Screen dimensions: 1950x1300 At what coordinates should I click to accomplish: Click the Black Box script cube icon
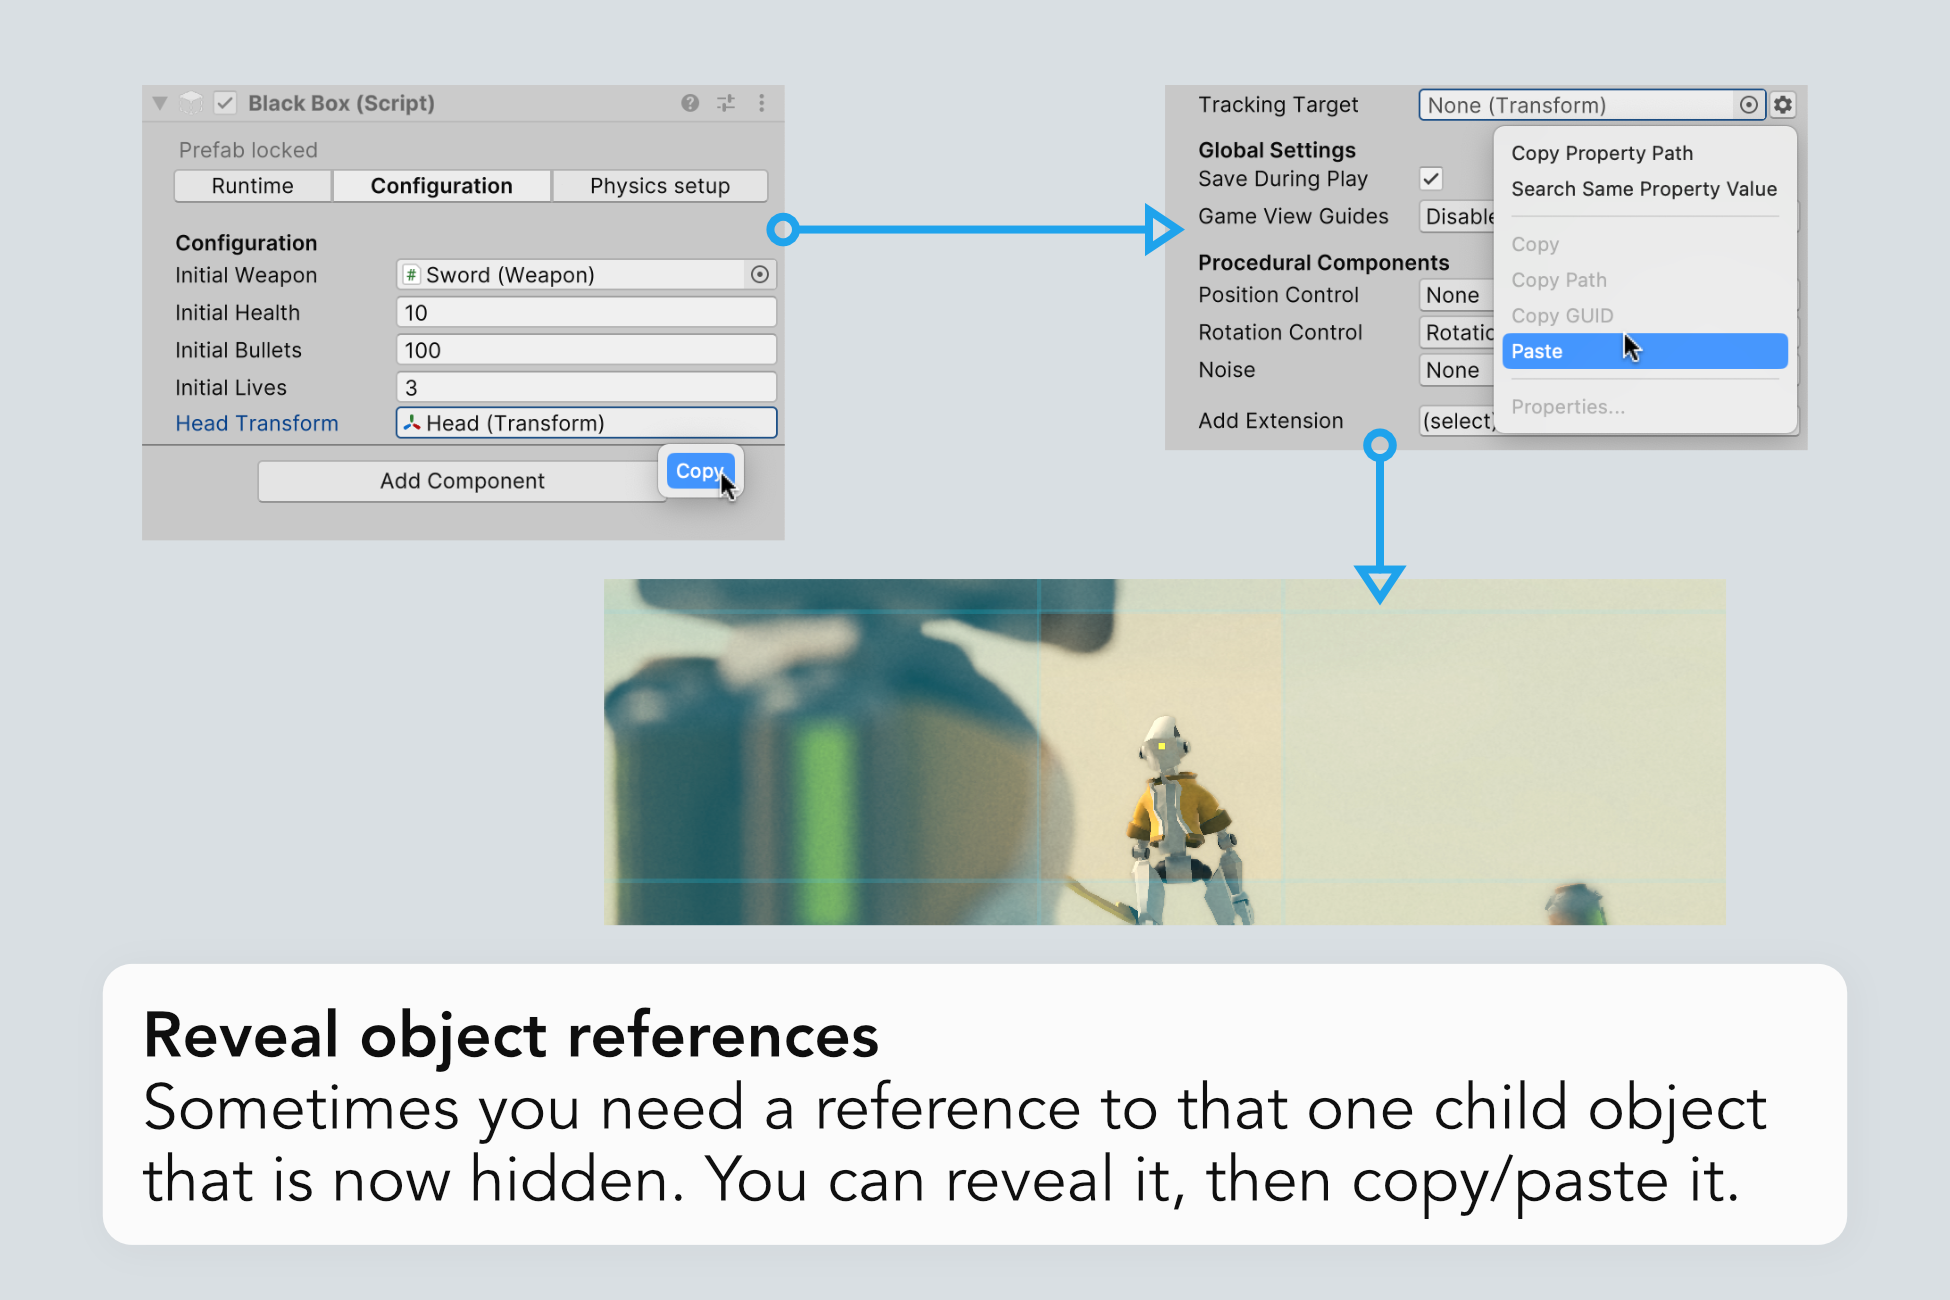[191, 103]
